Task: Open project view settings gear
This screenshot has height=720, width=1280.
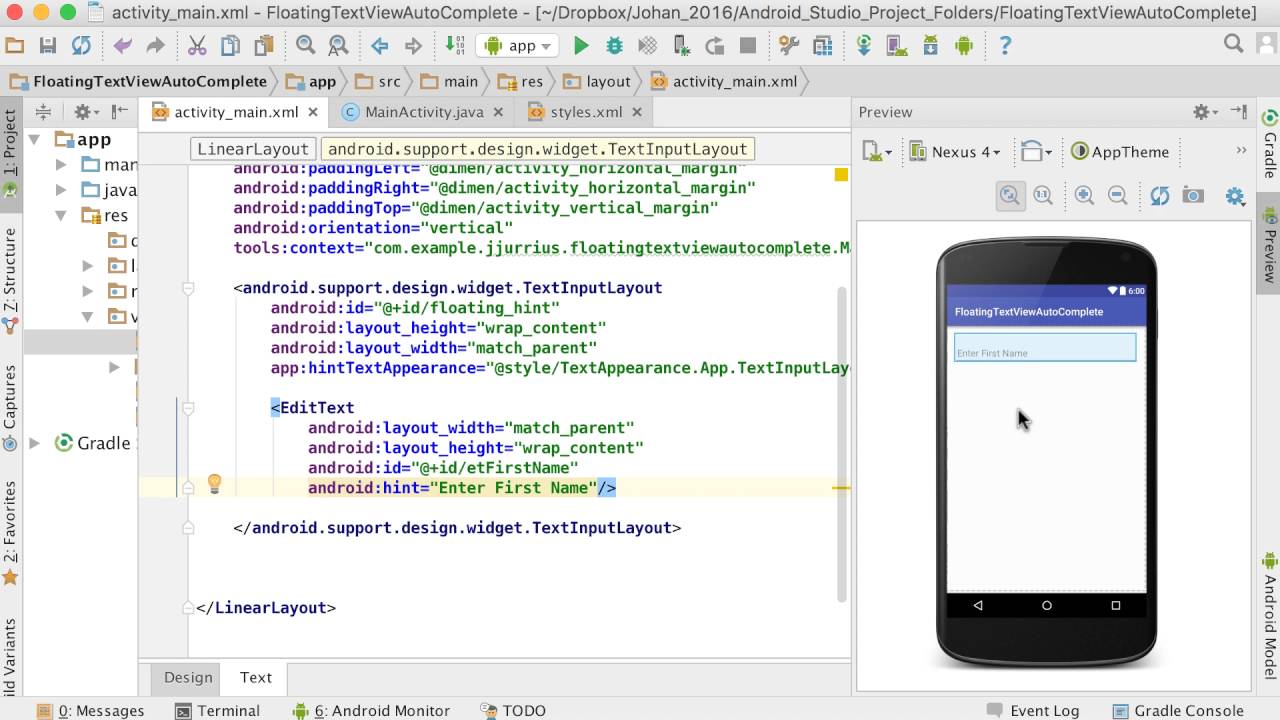Action: [x=86, y=112]
